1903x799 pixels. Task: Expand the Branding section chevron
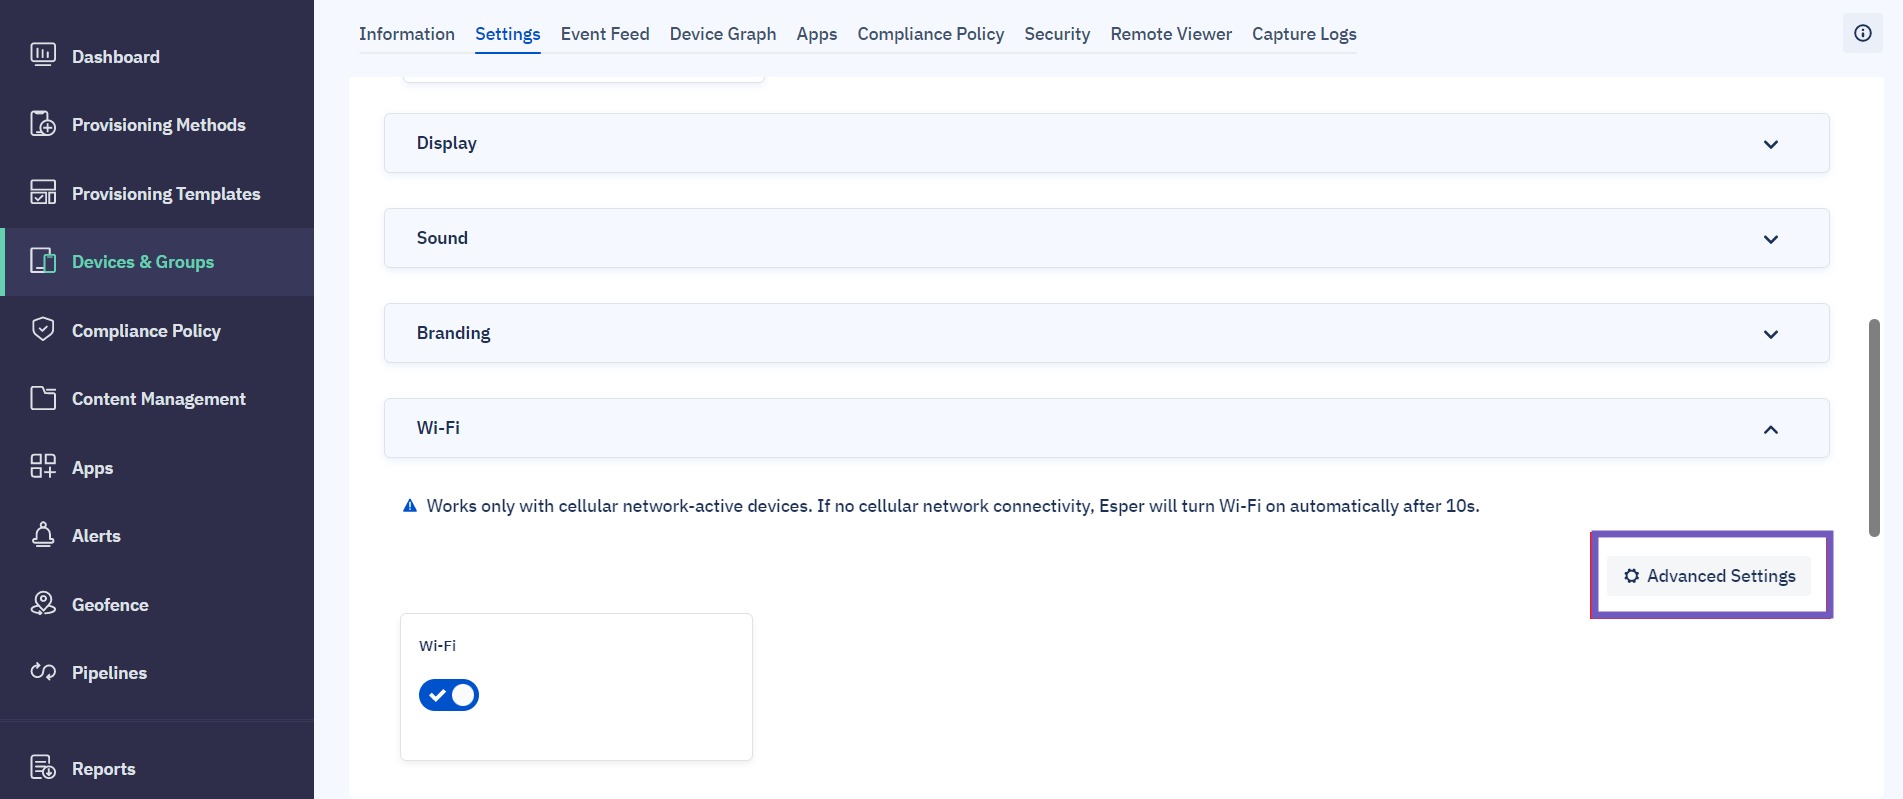pos(1771,334)
